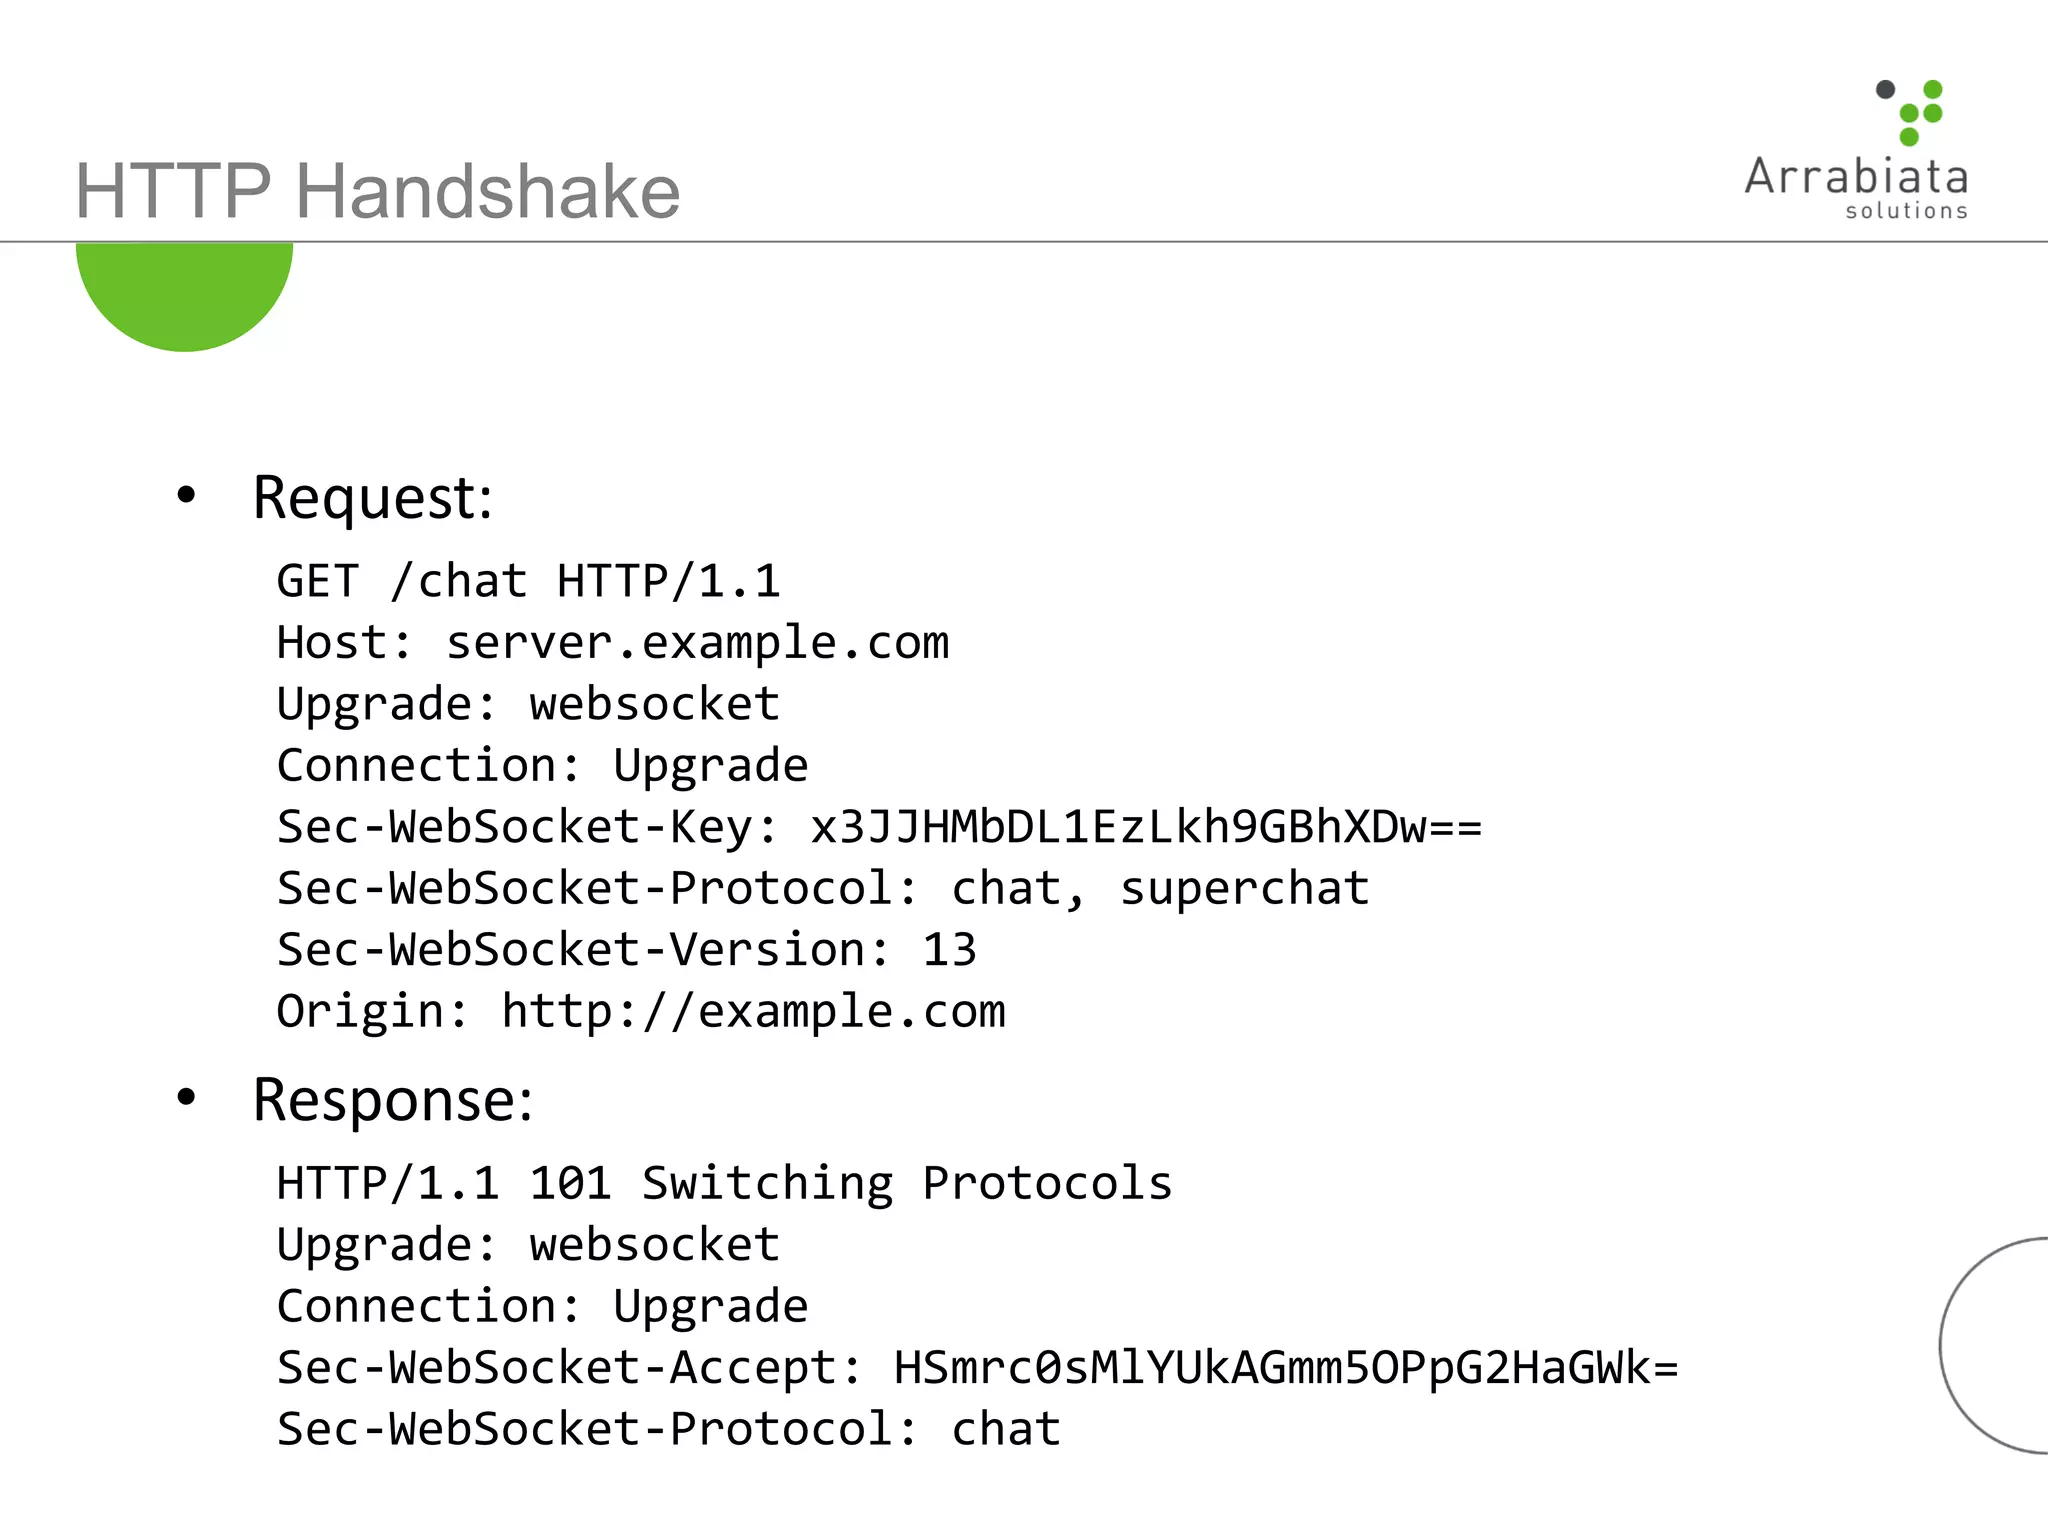Click the 'Host: server.example.com' line
Screen dimensions: 2048x1536
612,642
